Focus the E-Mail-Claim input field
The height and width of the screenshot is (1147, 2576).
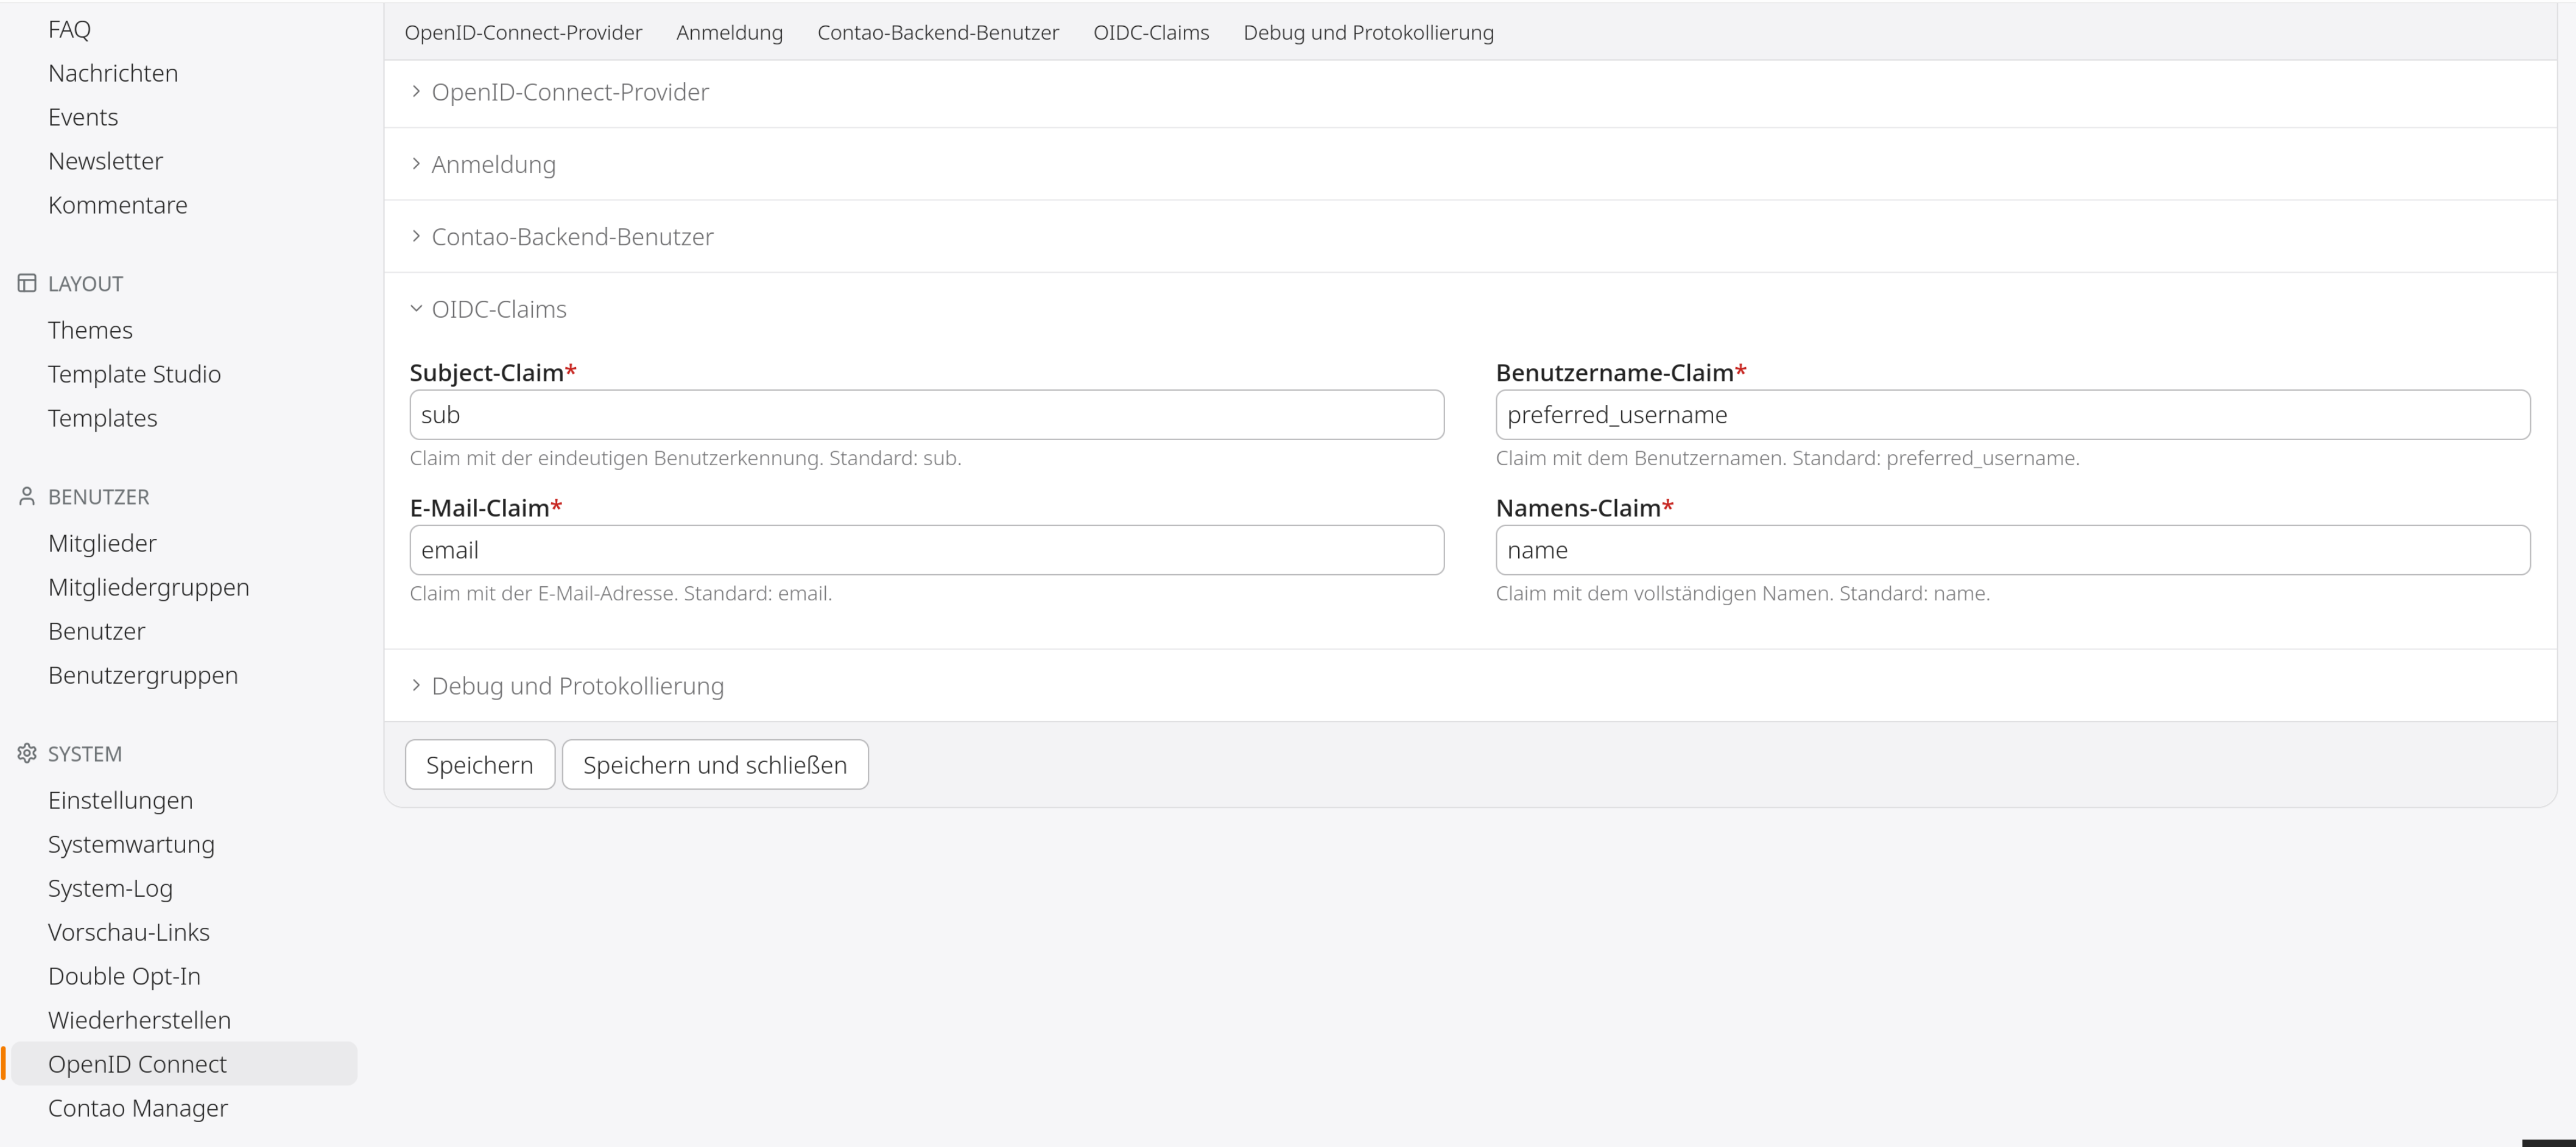927,550
